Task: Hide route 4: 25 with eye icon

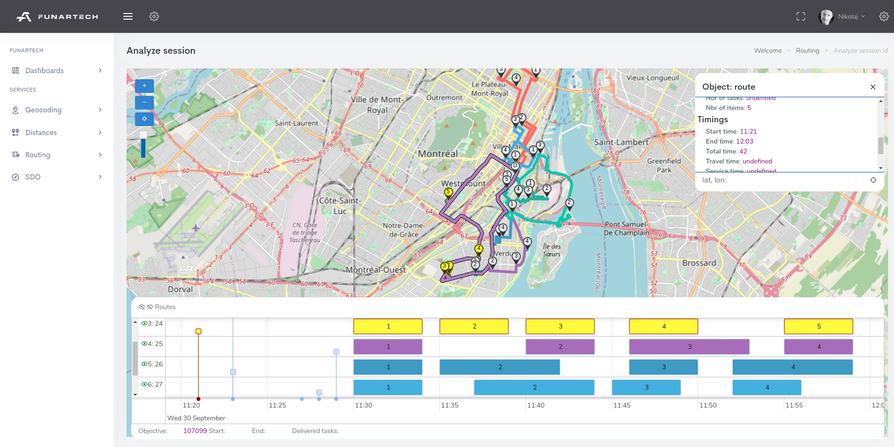Action: [x=145, y=344]
